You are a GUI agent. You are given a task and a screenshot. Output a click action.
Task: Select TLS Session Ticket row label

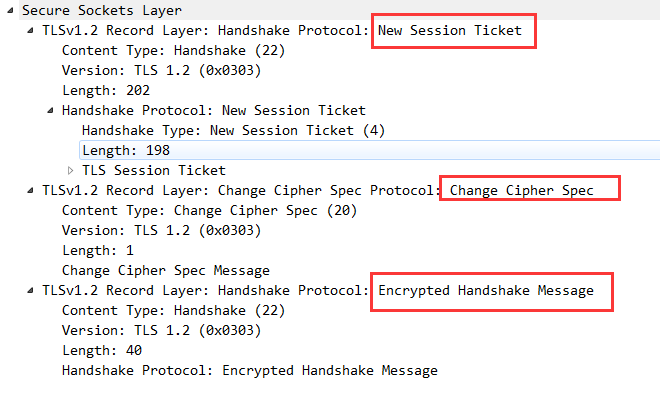coord(154,170)
